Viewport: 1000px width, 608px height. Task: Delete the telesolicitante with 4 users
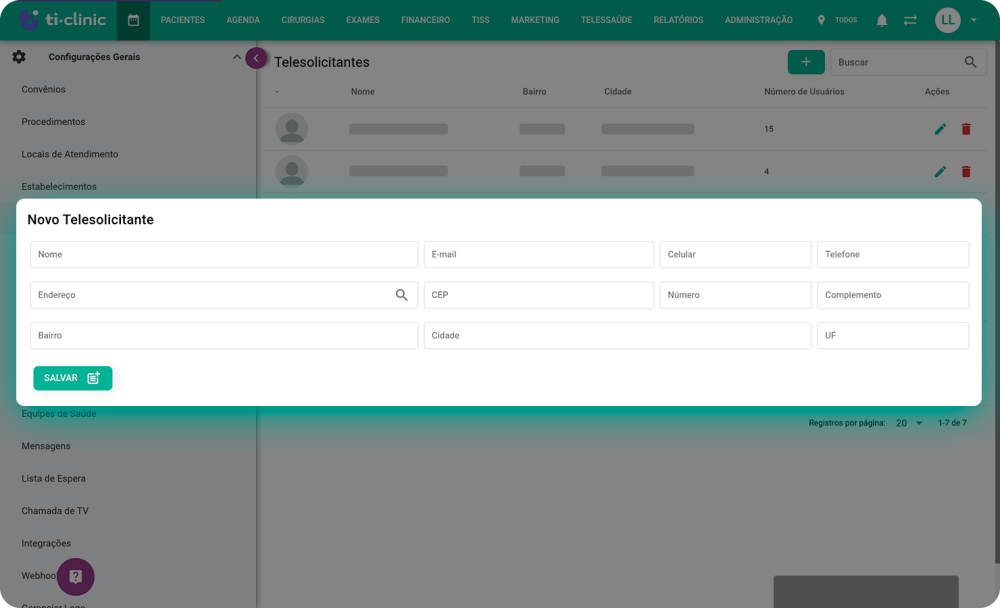966,172
